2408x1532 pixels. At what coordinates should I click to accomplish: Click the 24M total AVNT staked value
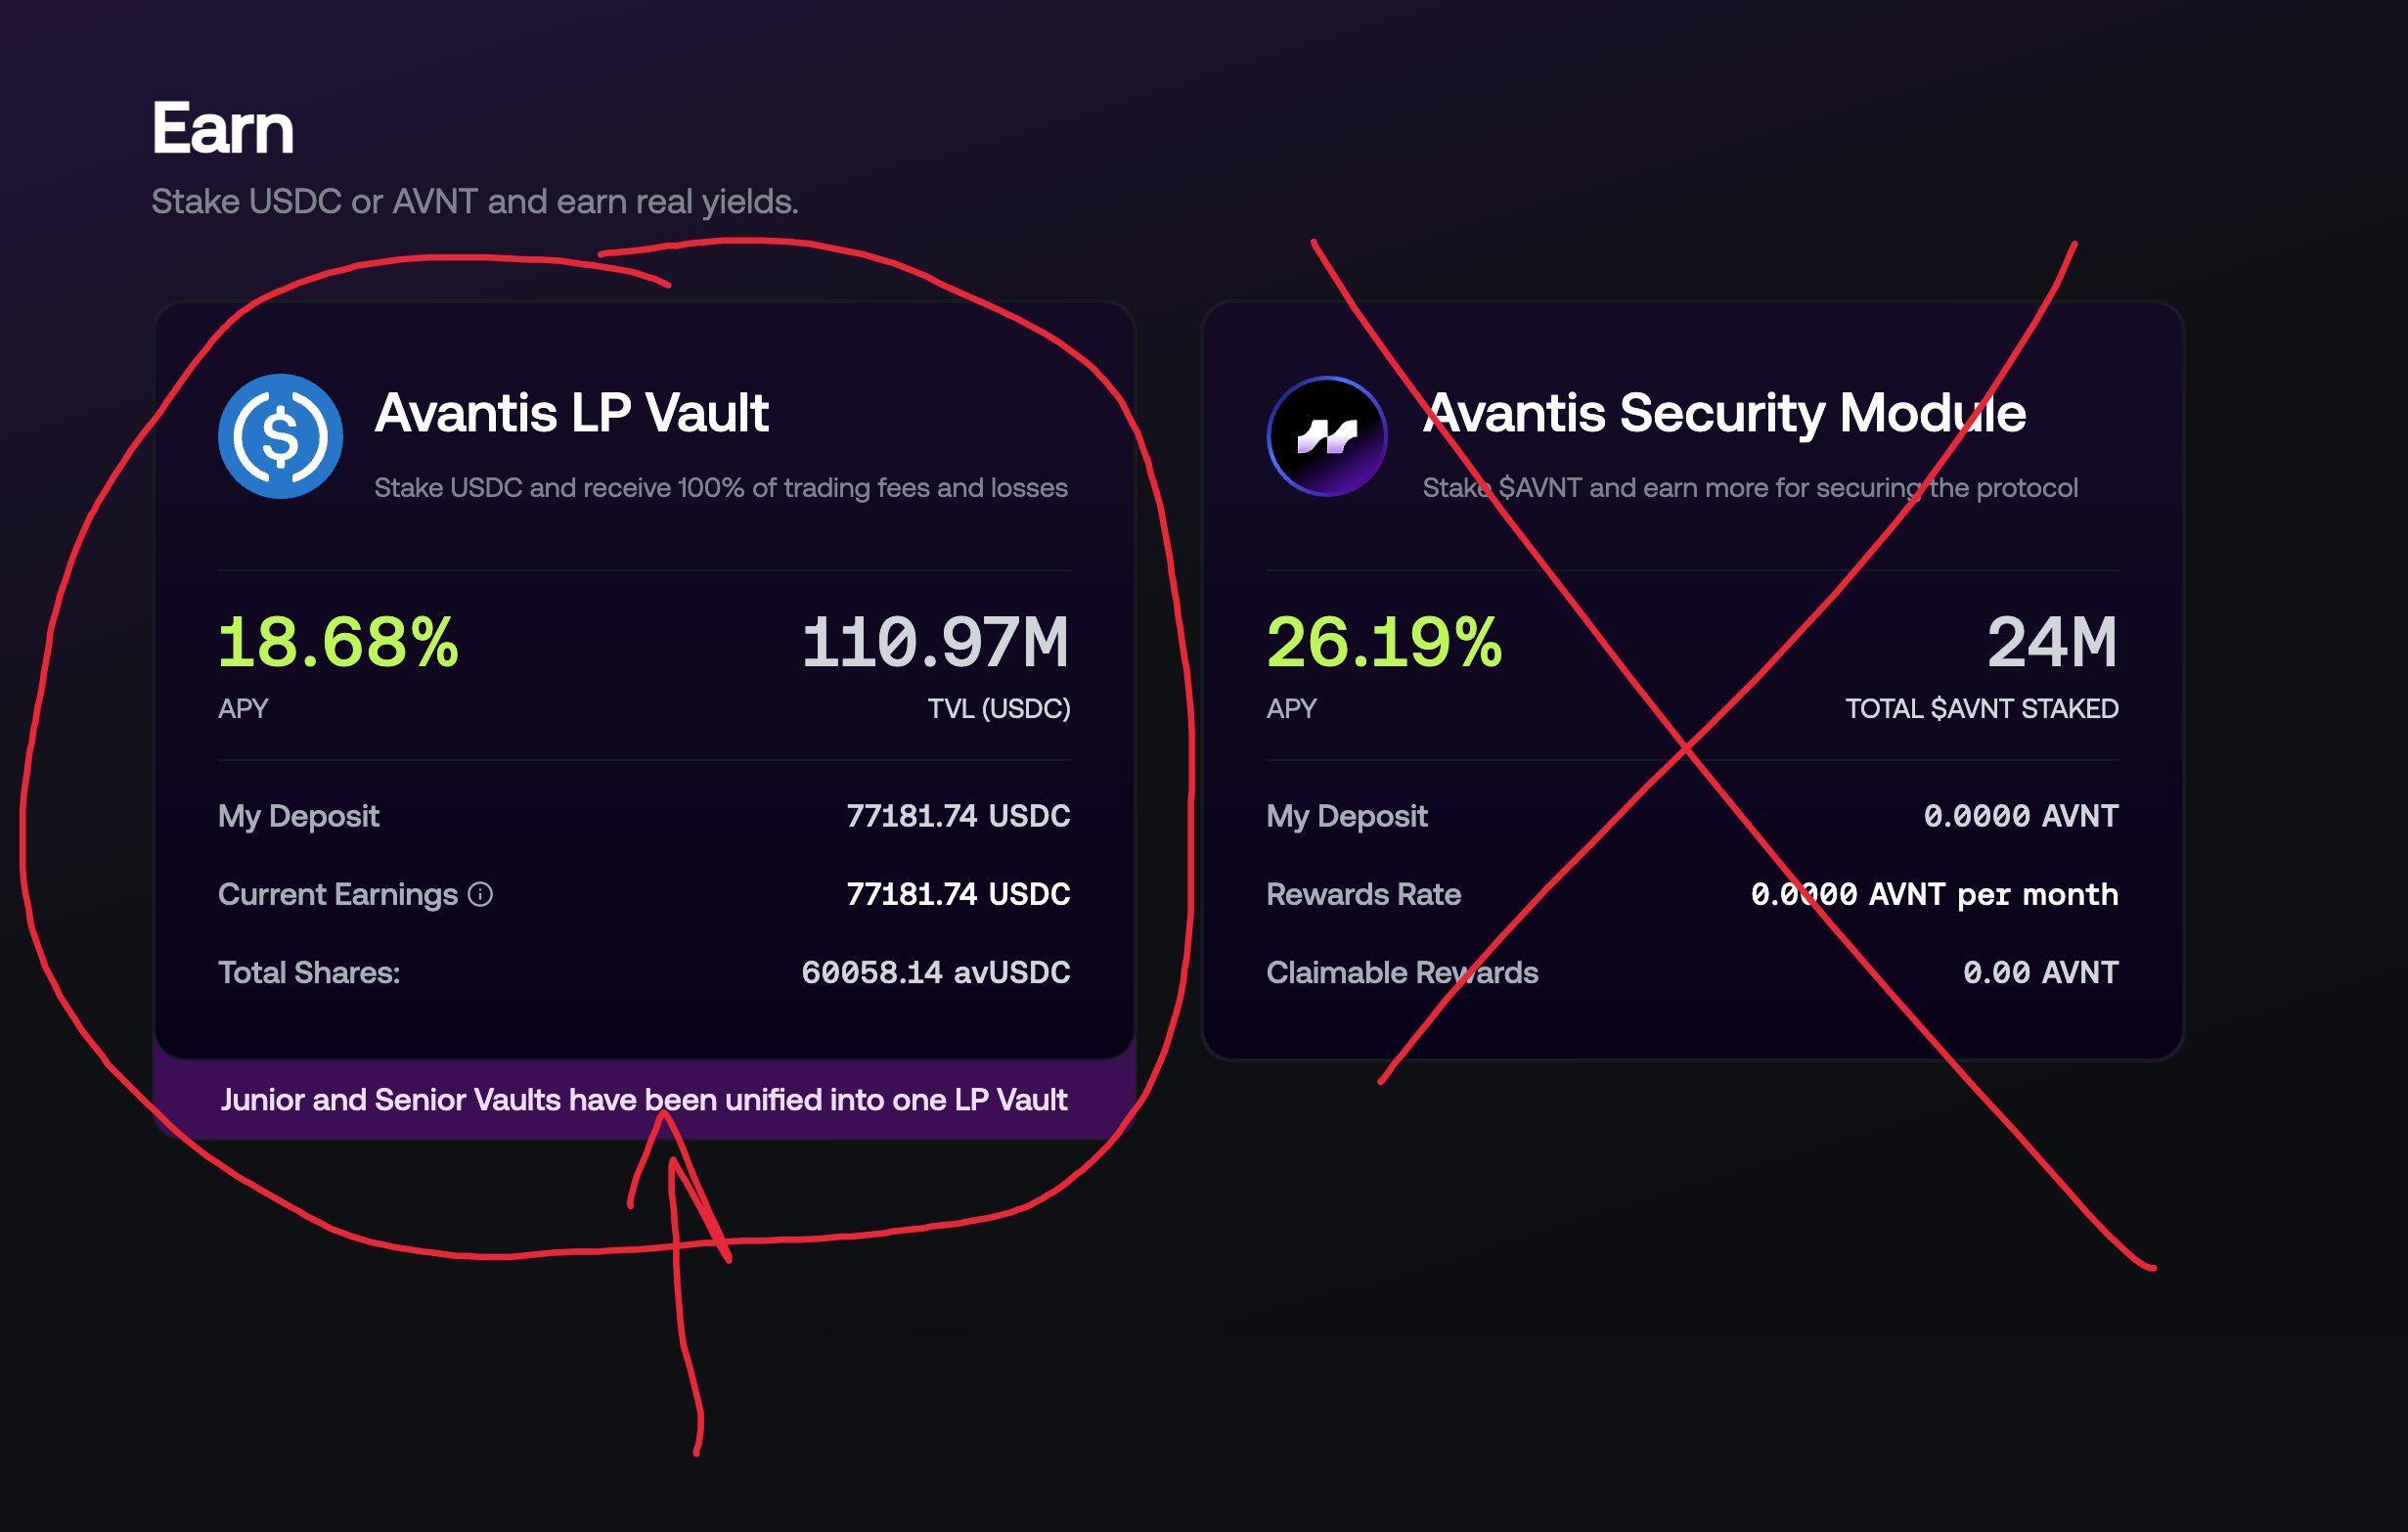click(2051, 641)
